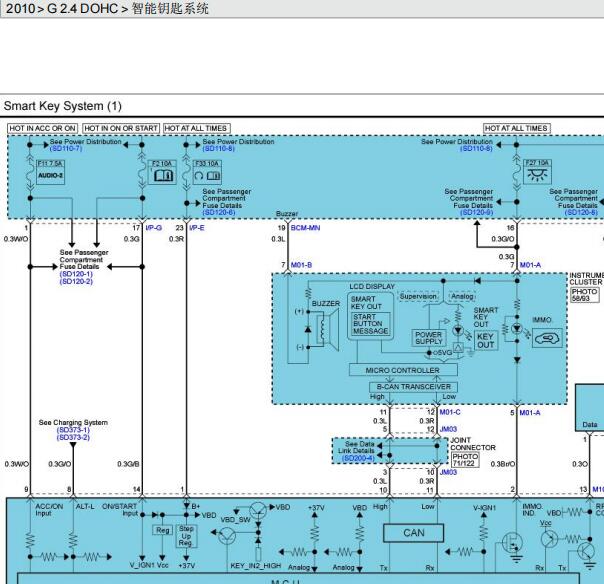The width and height of the screenshot is (604, 584).
Task: Click the buzzer speaker symbol in cluster
Action: (327, 330)
